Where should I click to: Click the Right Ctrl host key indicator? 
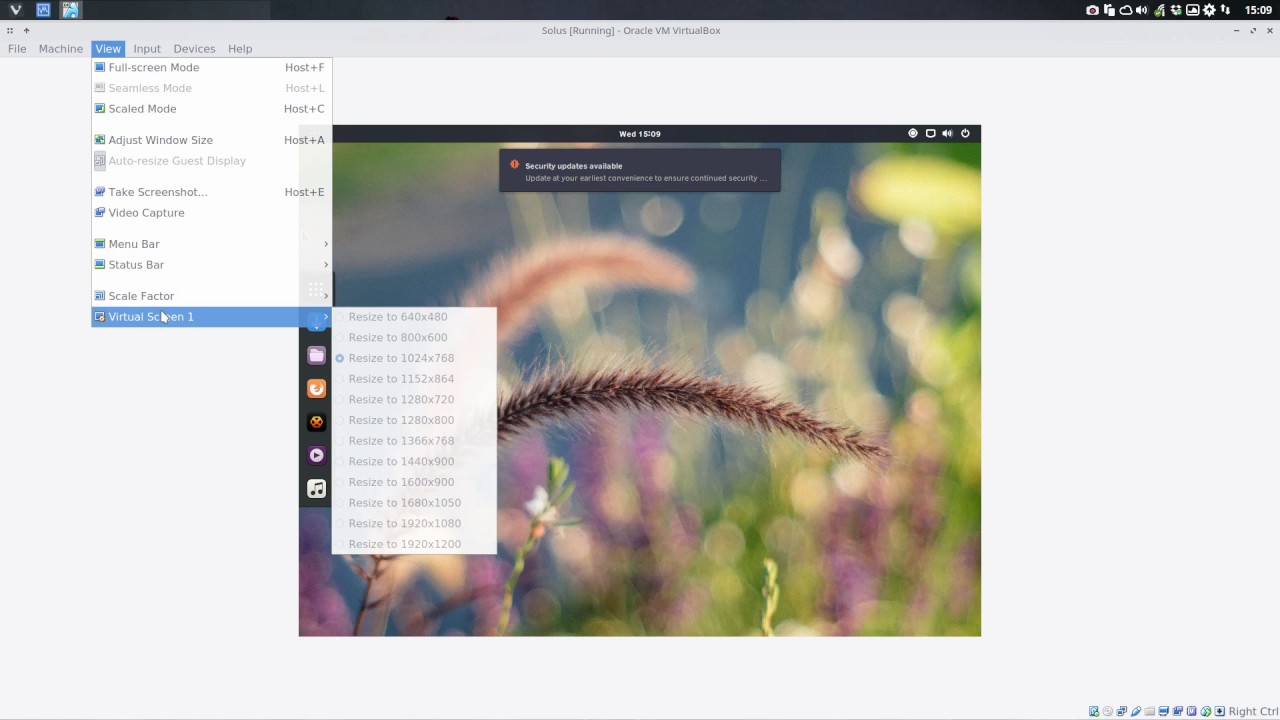pyautogui.click(x=1253, y=711)
